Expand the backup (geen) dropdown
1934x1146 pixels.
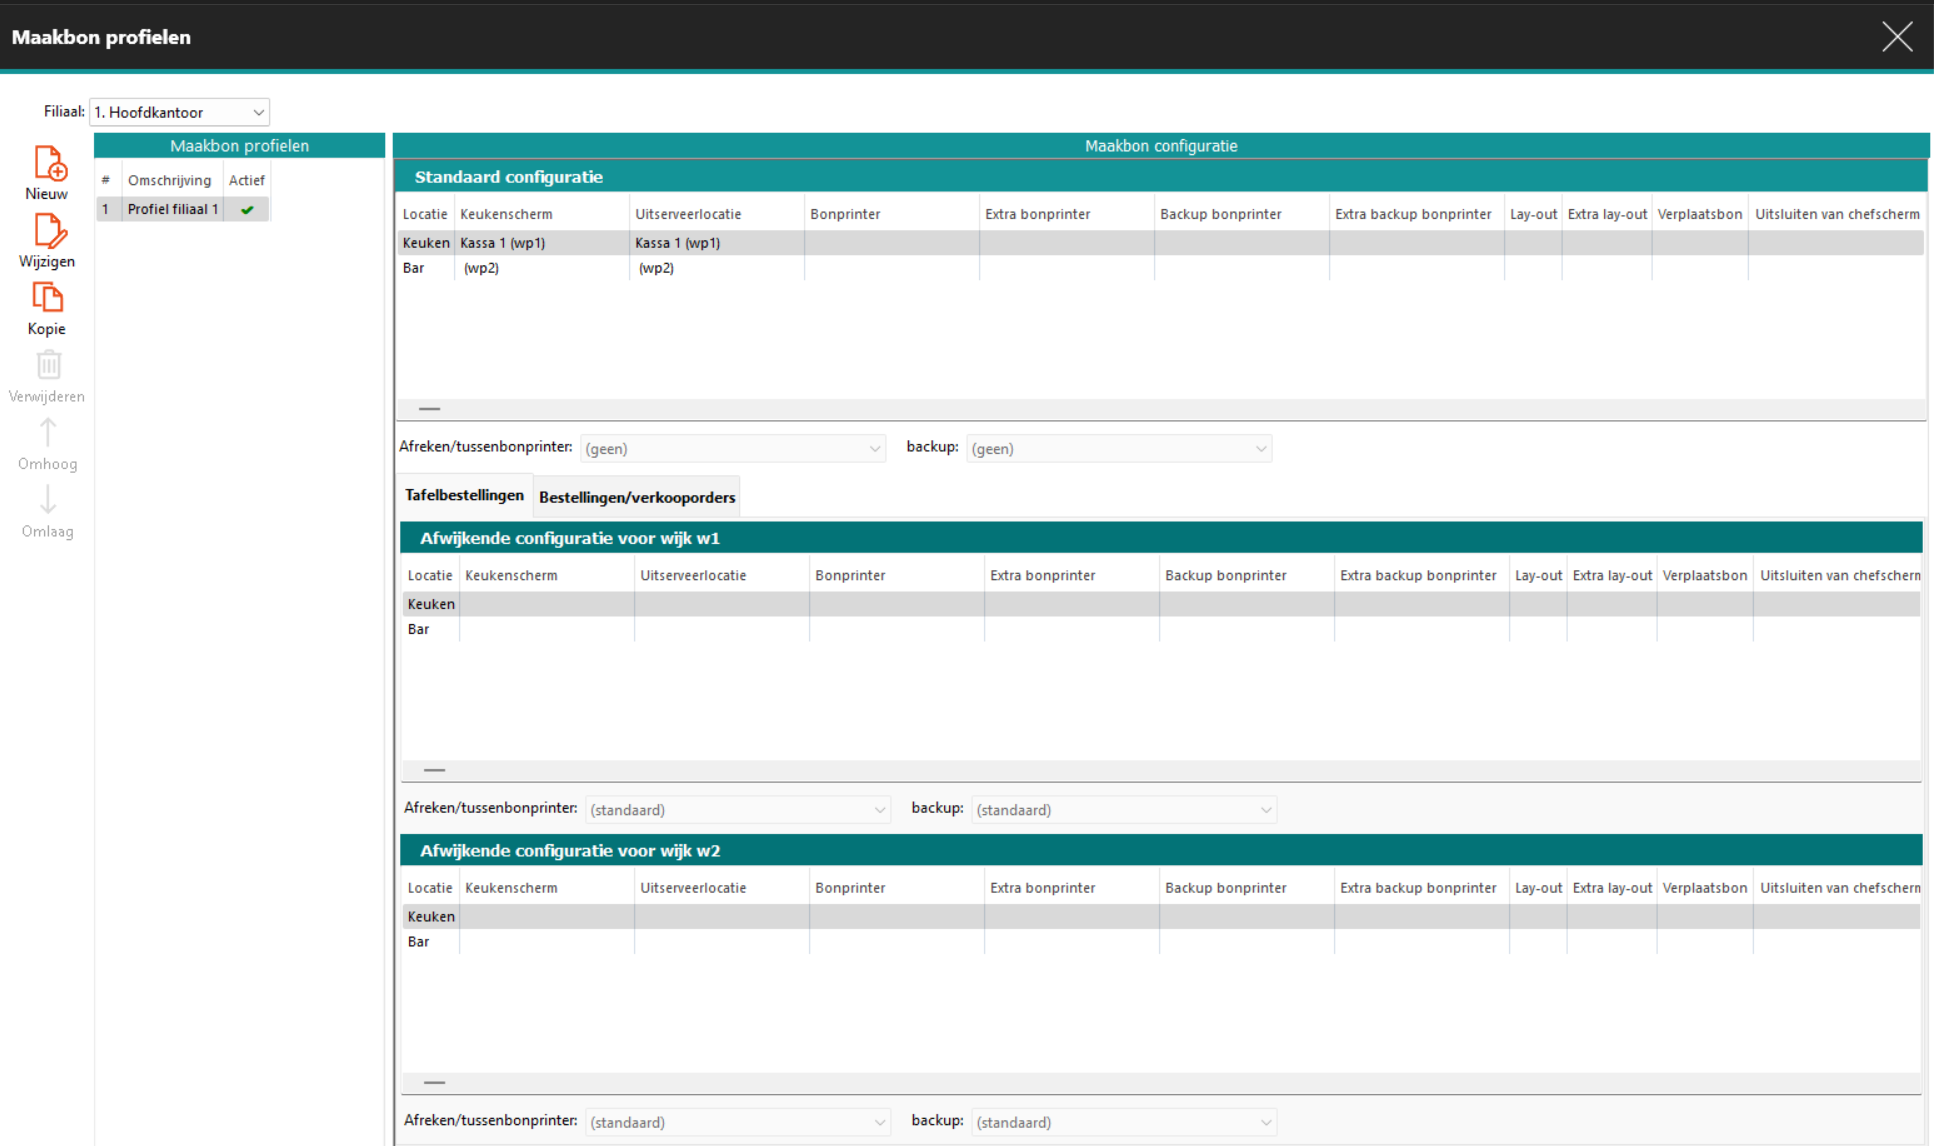(1118, 448)
